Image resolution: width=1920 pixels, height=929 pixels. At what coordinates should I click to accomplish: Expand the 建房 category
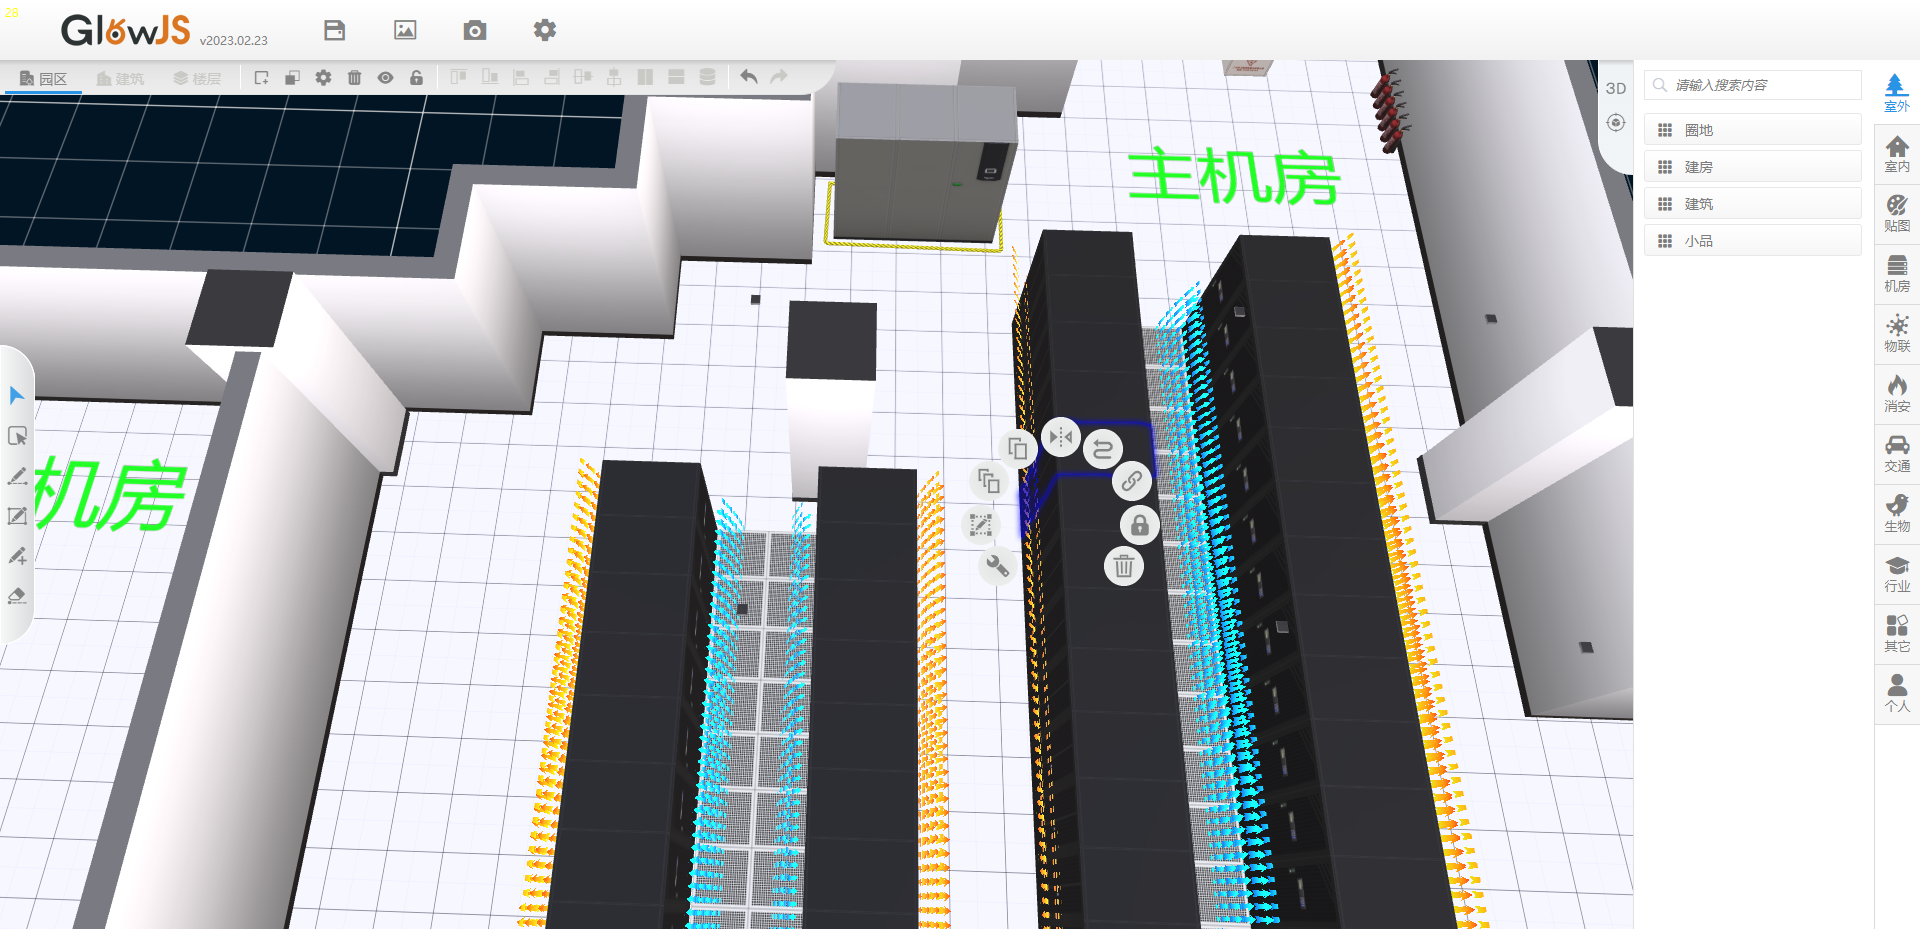pyautogui.click(x=1752, y=167)
